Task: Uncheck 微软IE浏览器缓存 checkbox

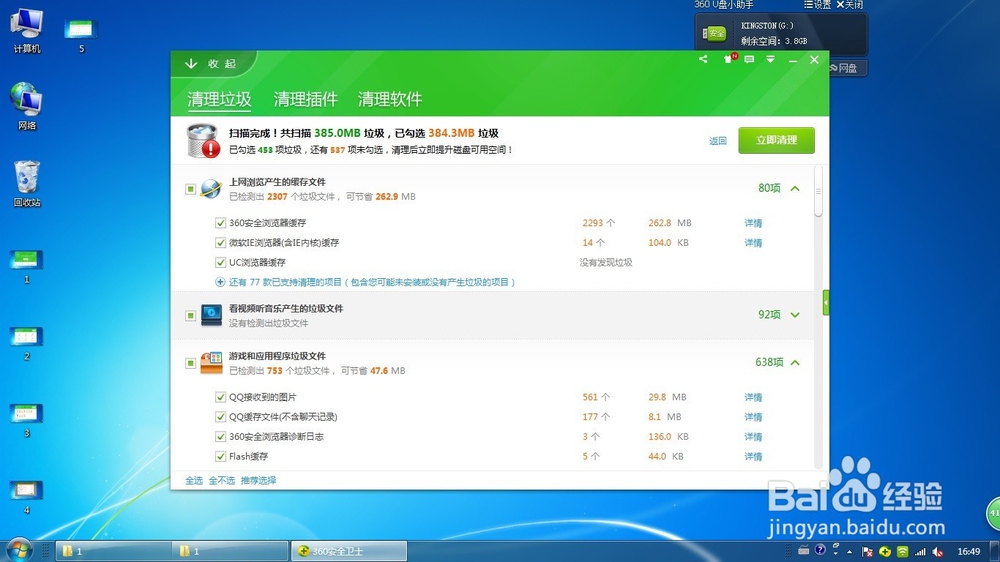Action: pyautogui.click(x=220, y=242)
